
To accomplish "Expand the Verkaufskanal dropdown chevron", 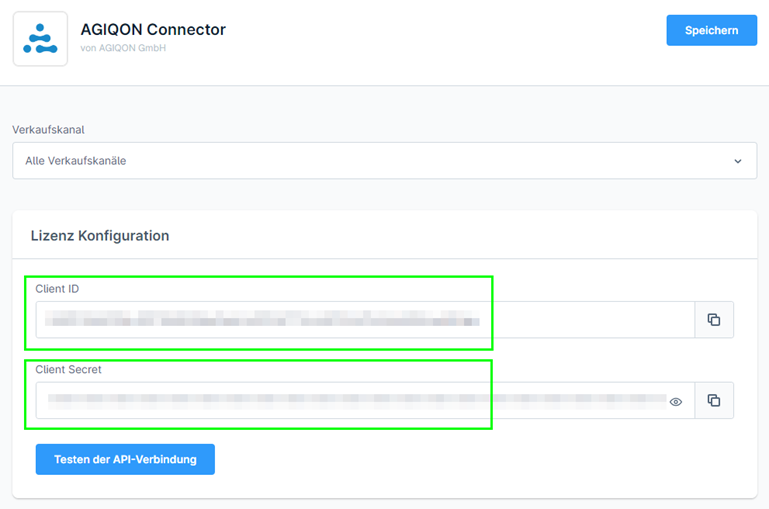I will click(x=738, y=161).
